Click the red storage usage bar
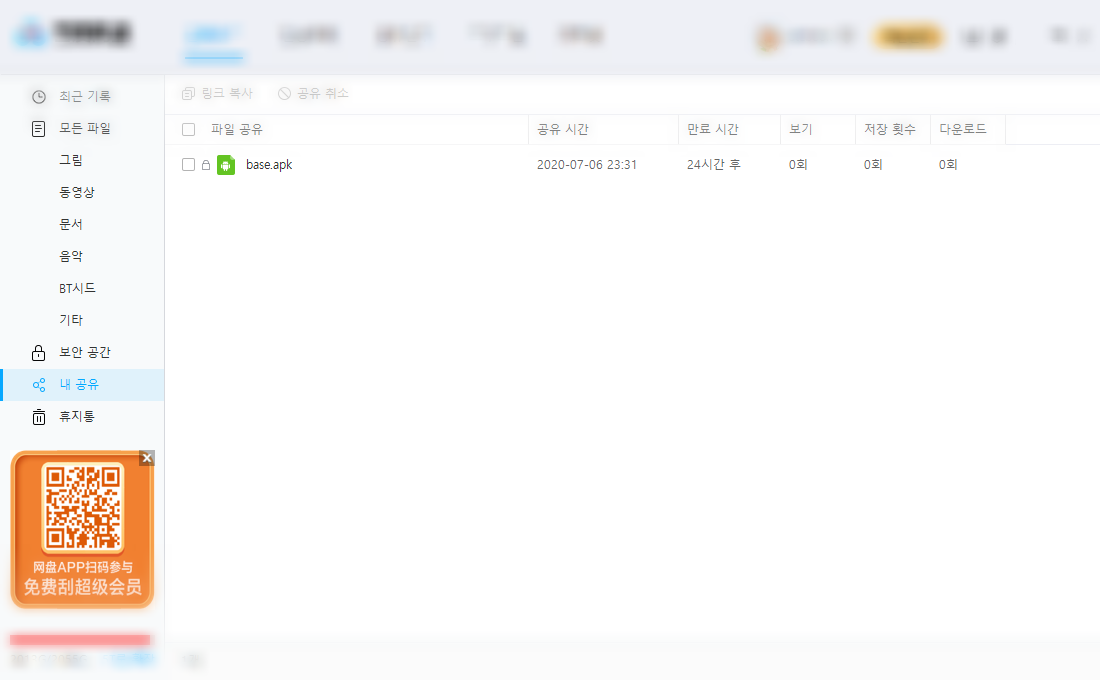This screenshot has width=1100, height=680. point(80,640)
